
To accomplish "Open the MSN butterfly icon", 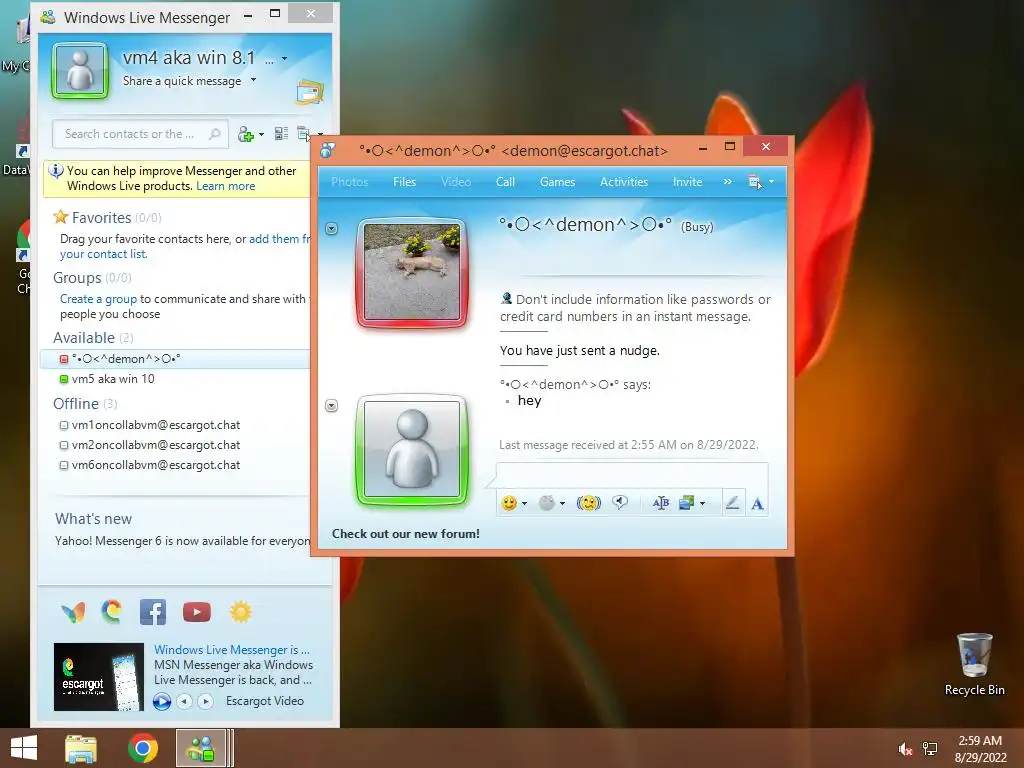I will coord(73,612).
